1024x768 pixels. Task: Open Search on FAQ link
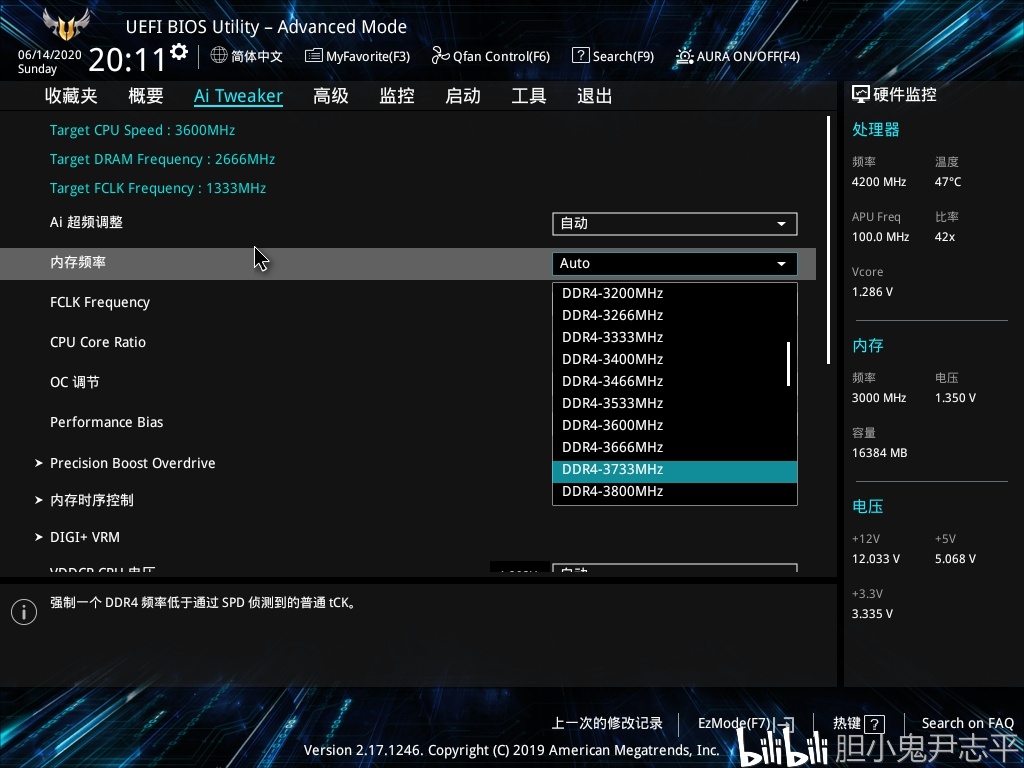(x=967, y=723)
